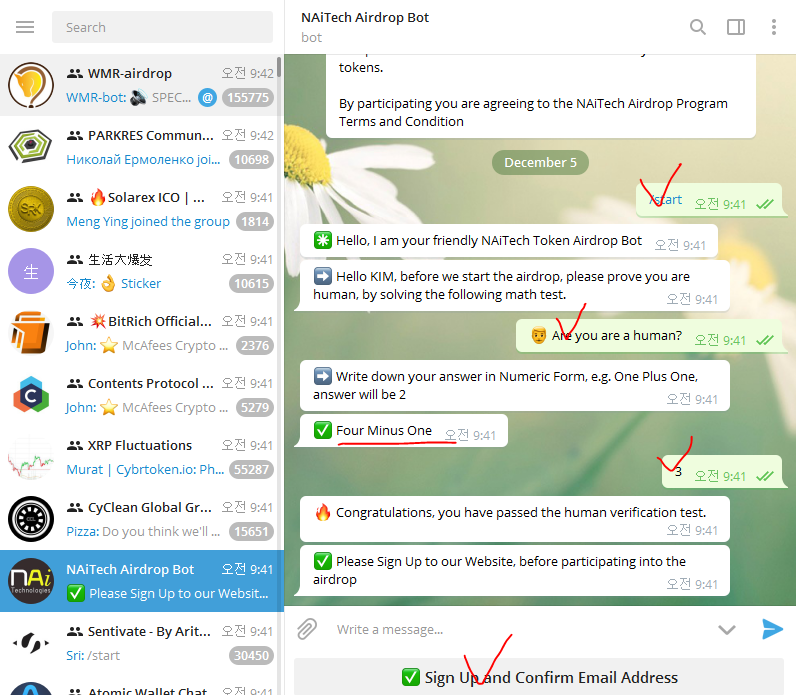Screen dimensions: 796x695
Task: Open the three-dot chat options menu
Action: (774, 27)
